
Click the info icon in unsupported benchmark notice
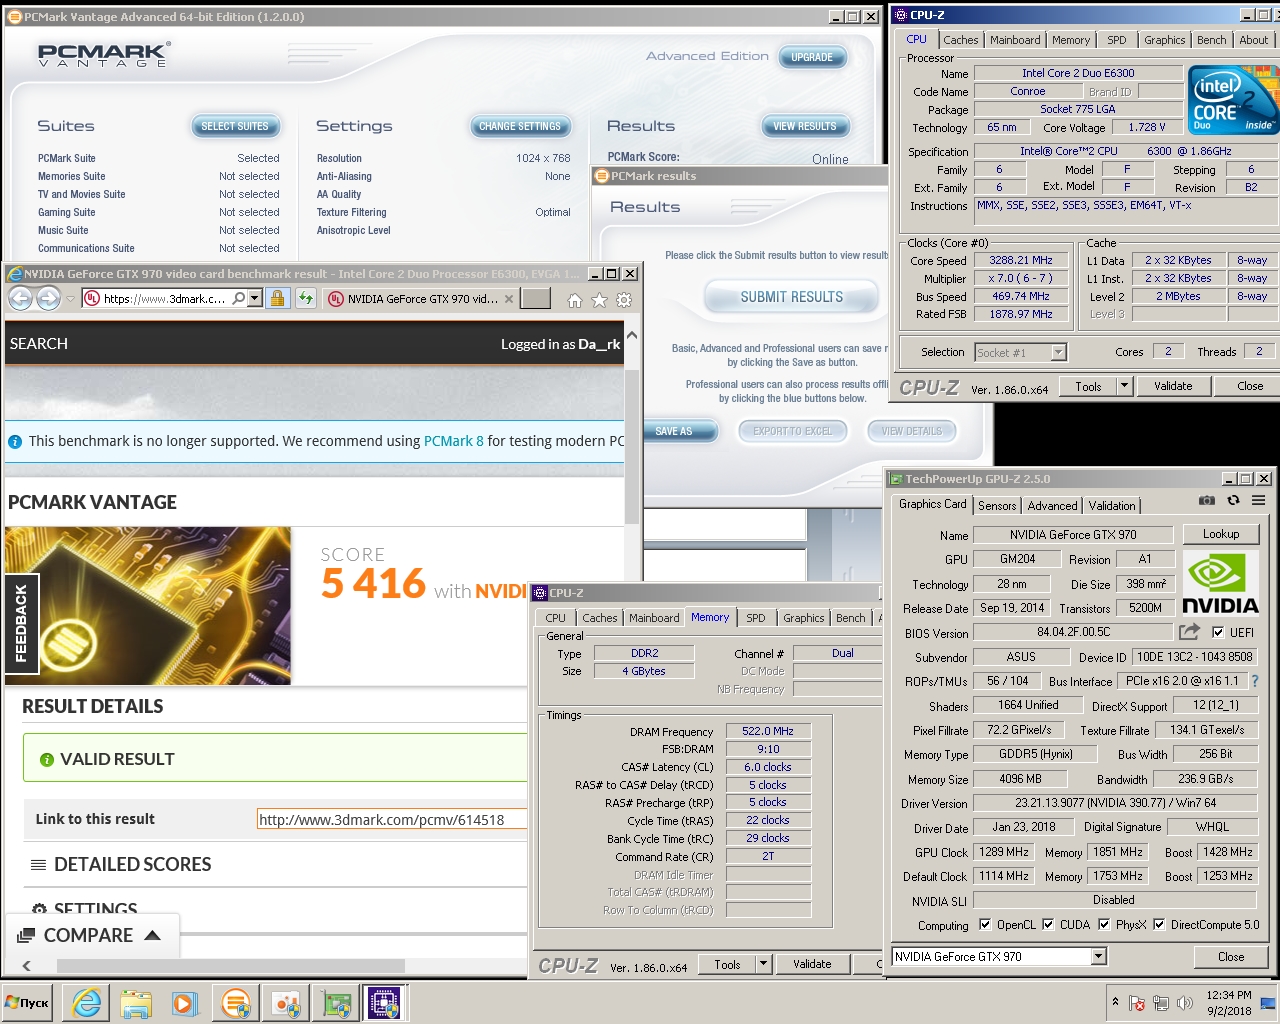coord(15,441)
